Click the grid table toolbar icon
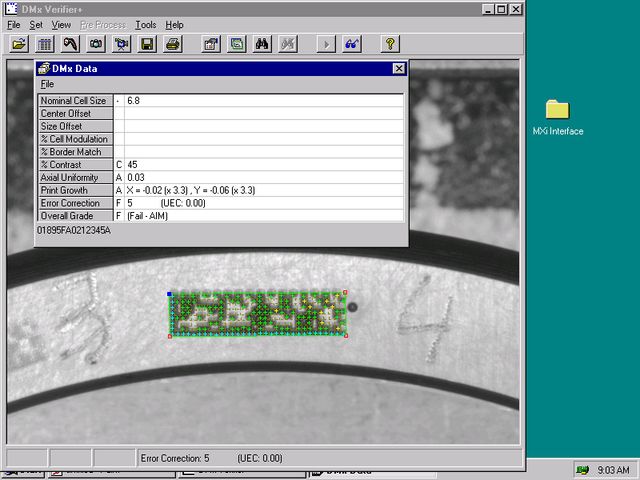Viewport: 640px width, 480px height. pos(44,44)
